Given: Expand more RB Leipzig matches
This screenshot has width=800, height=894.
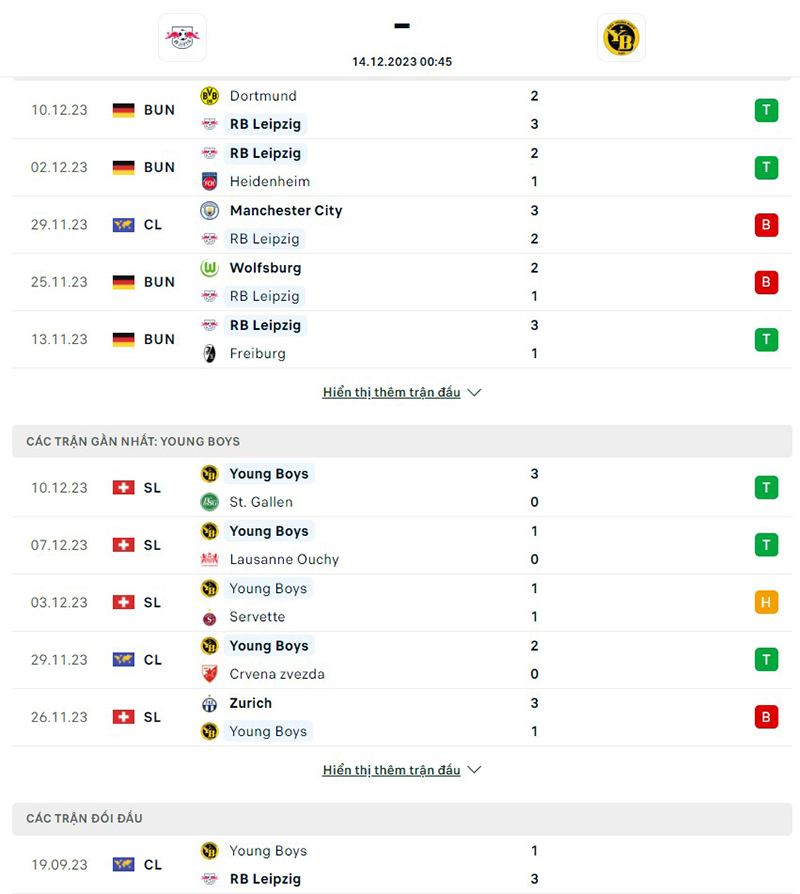Looking at the screenshot, I should coord(392,392).
